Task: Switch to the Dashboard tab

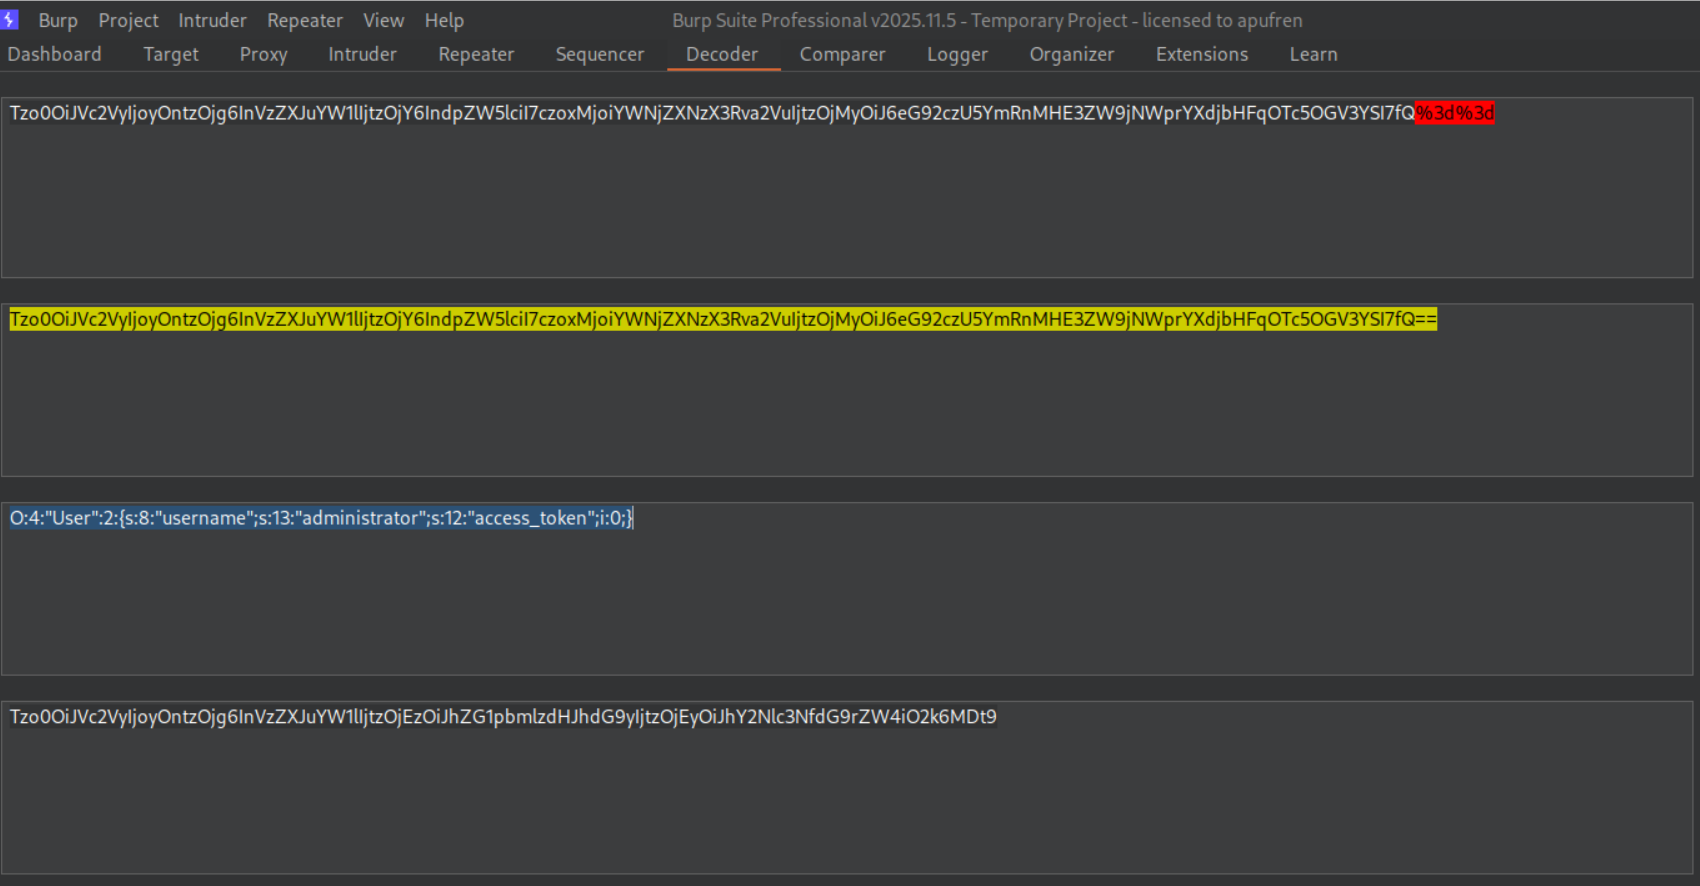Action: pyautogui.click(x=55, y=54)
